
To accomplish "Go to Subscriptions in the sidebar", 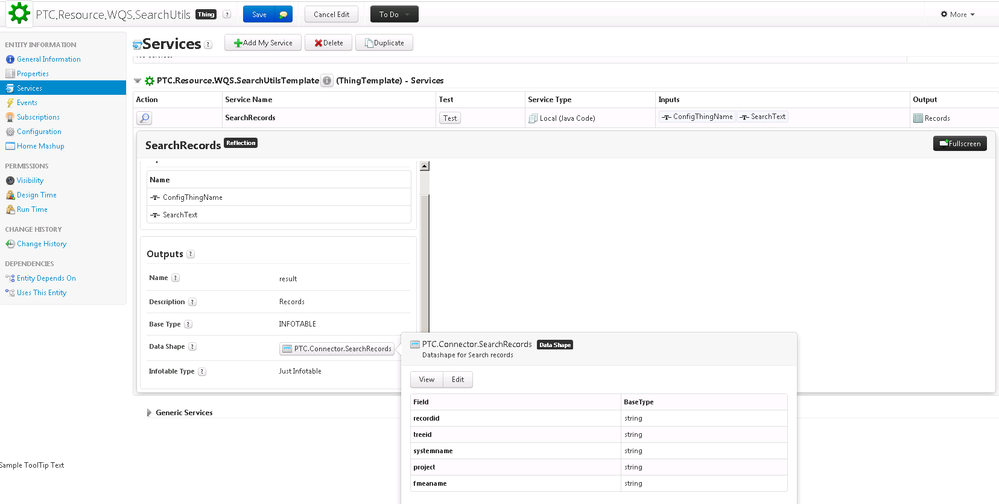I will 38,117.
